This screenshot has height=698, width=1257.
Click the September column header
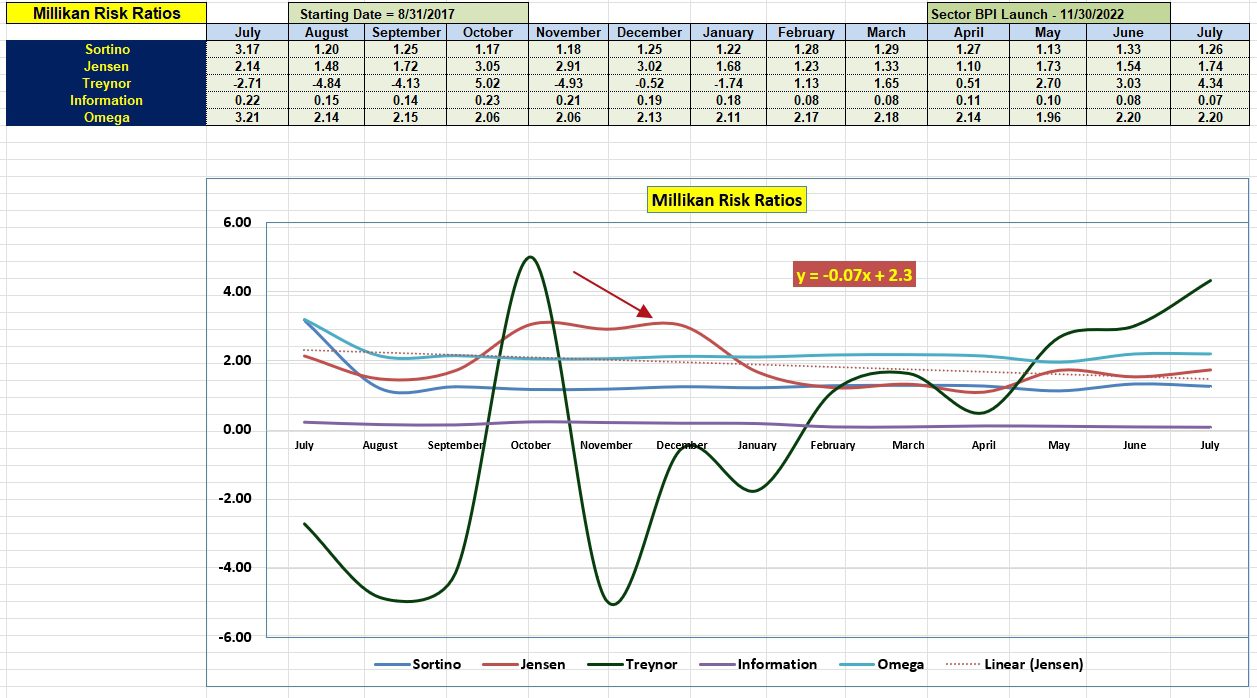[406, 33]
